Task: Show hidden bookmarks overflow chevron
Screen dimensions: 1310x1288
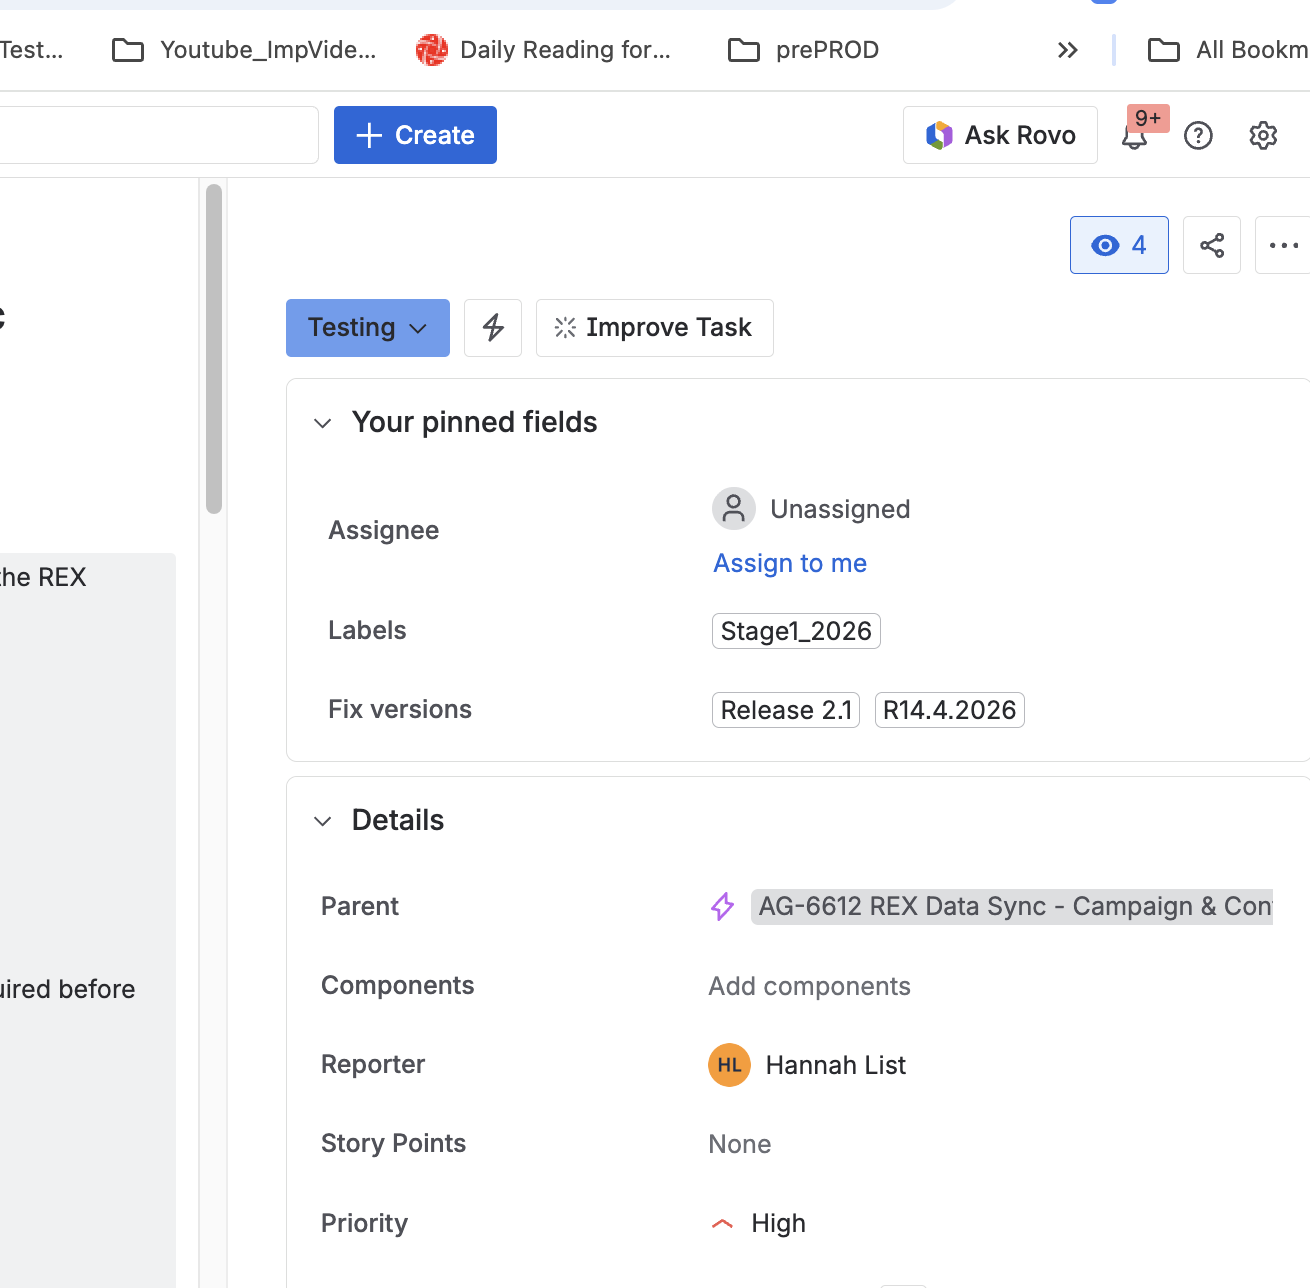Action: coord(1068,50)
